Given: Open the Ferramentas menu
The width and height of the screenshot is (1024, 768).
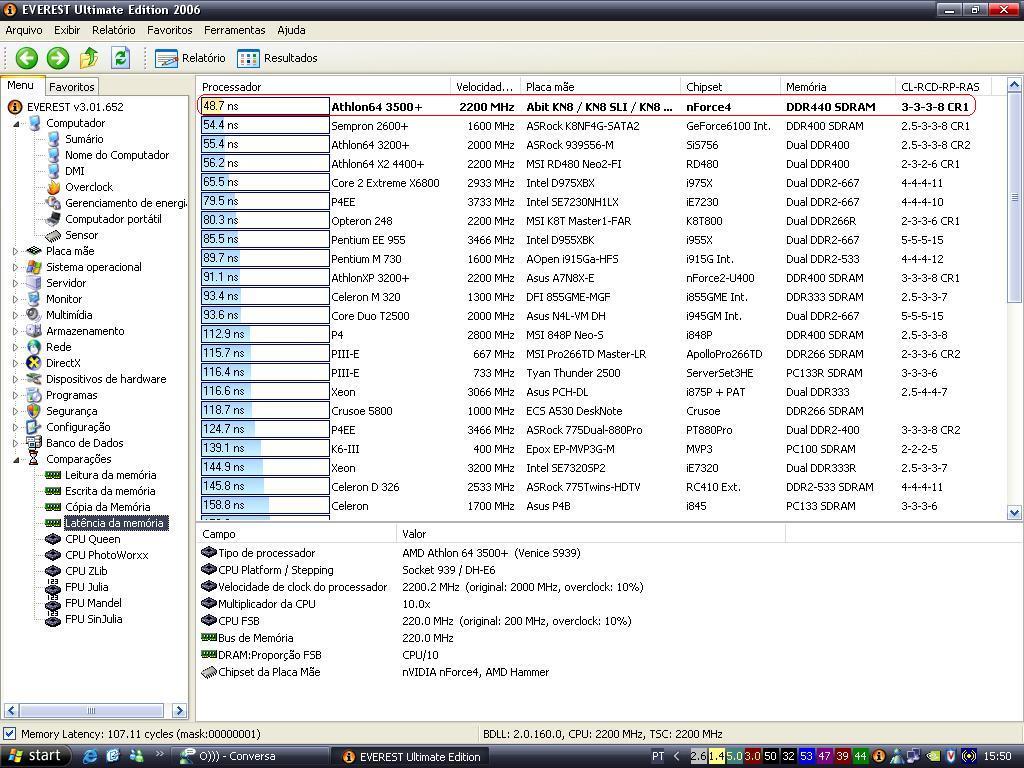Looking at the screenshot, I should point(234,30).
